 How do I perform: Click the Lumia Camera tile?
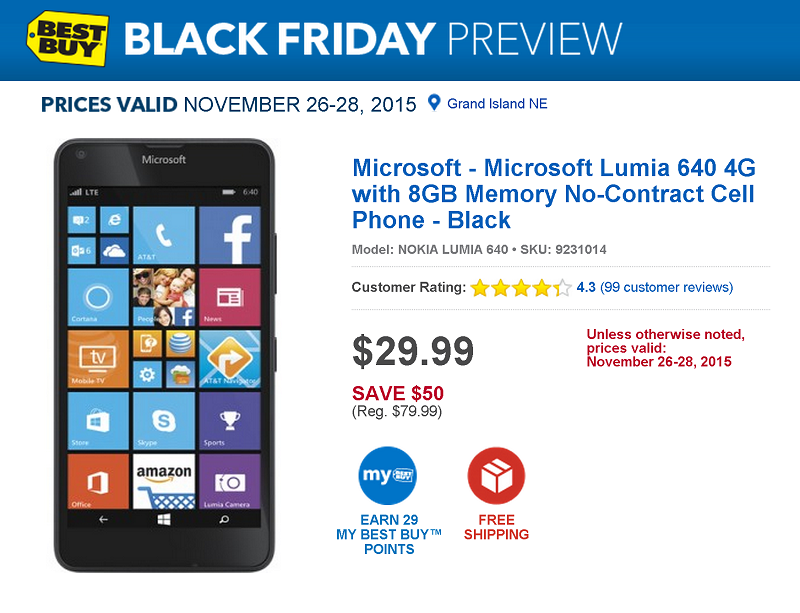[230, 481]
